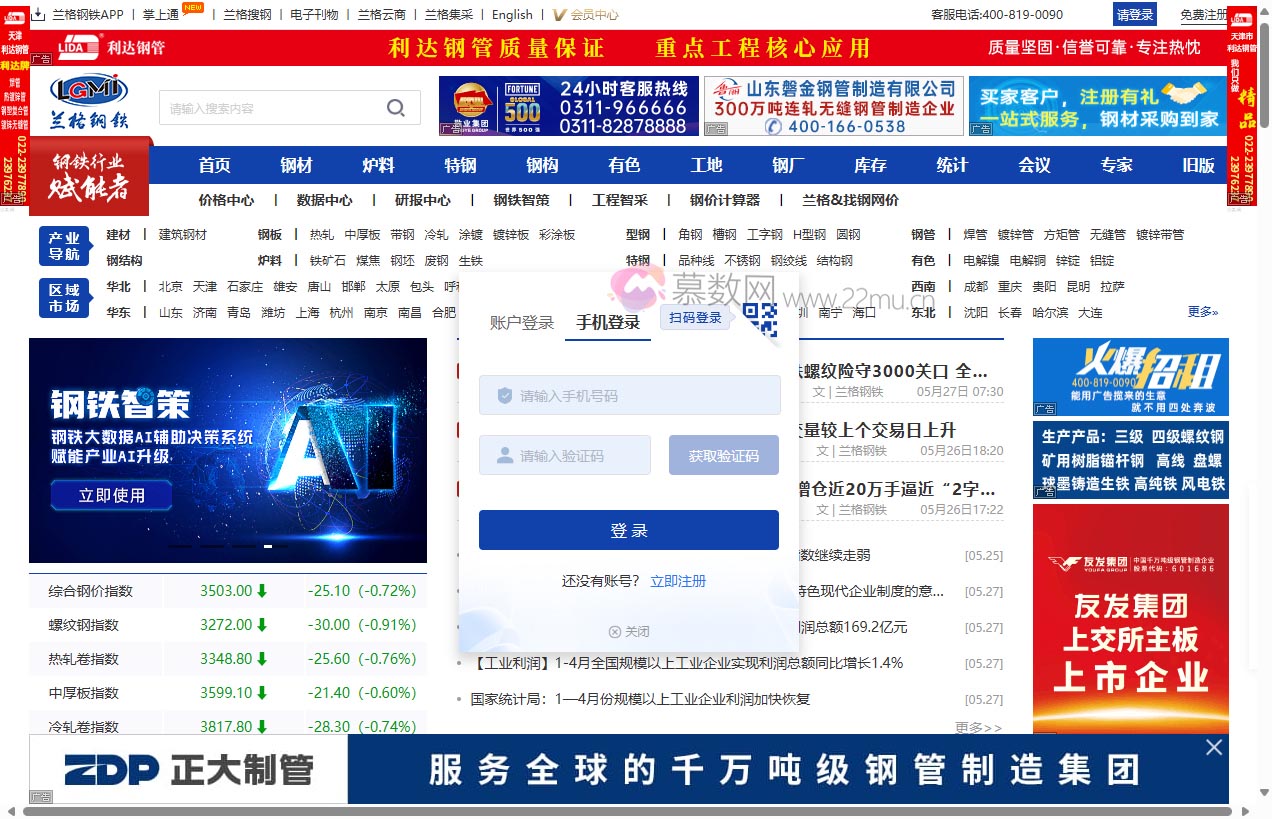Image resolution: width=1272 pixels, height=819 pixels.
Task: Select the 华东 region filter
Action: pyautogui.click(x=119, y=312)
